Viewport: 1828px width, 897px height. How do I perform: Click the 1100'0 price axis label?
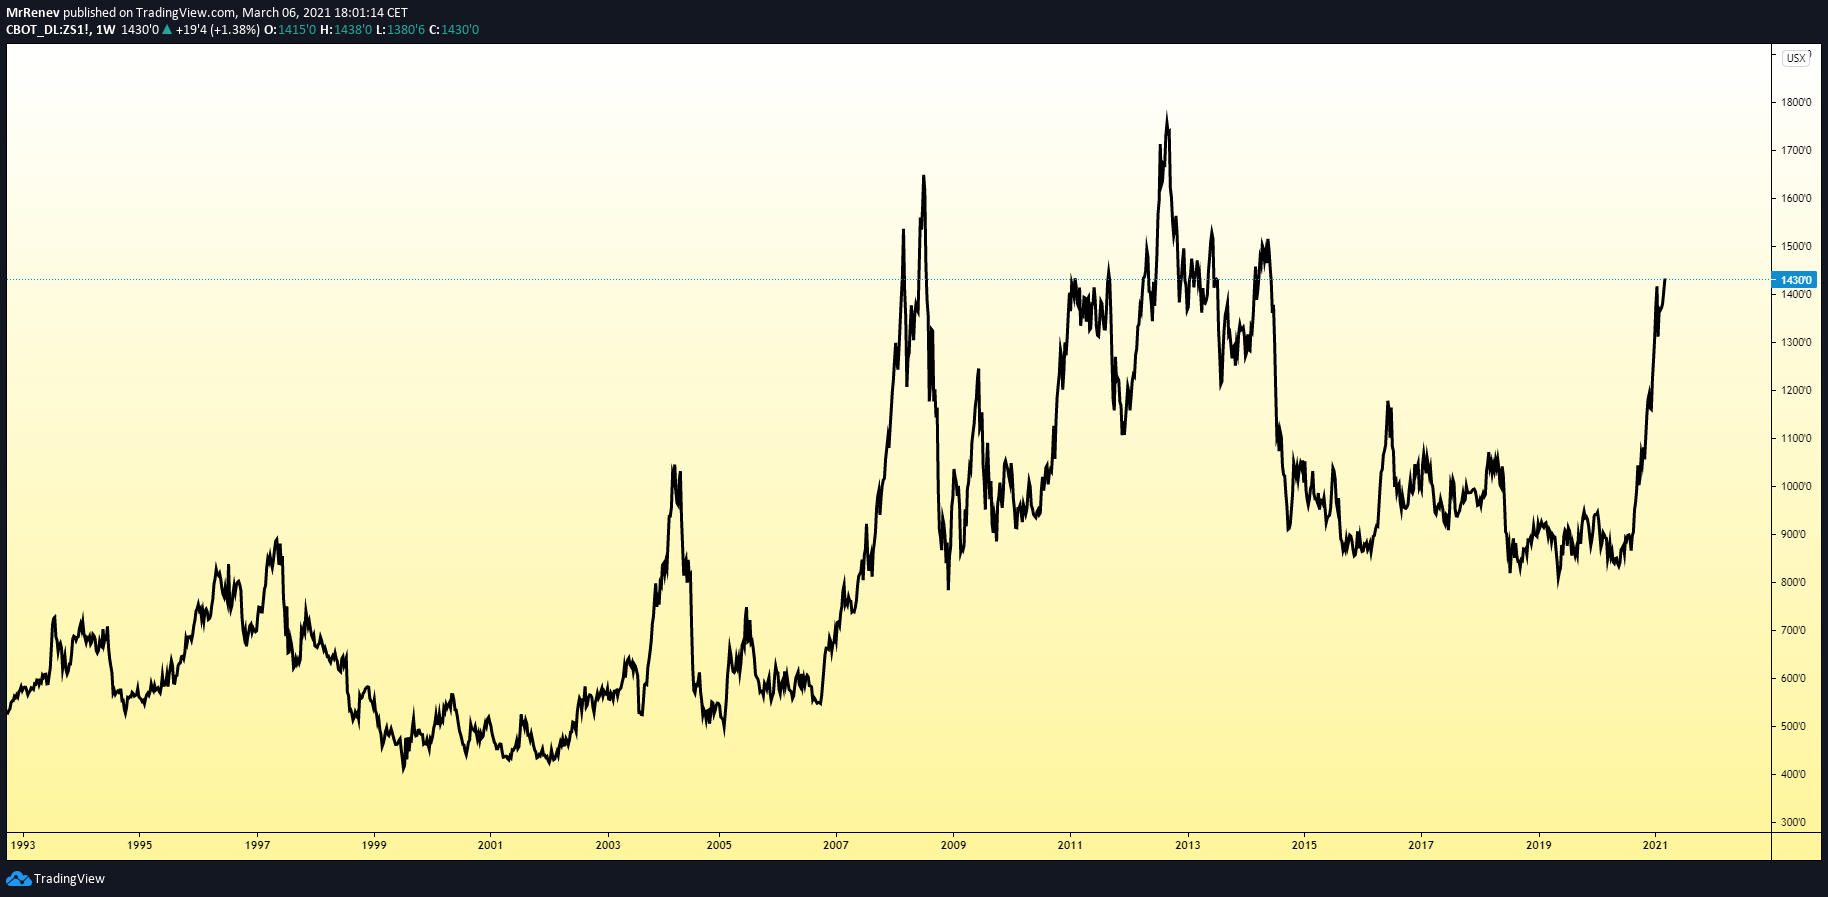tap(1796, 438)
